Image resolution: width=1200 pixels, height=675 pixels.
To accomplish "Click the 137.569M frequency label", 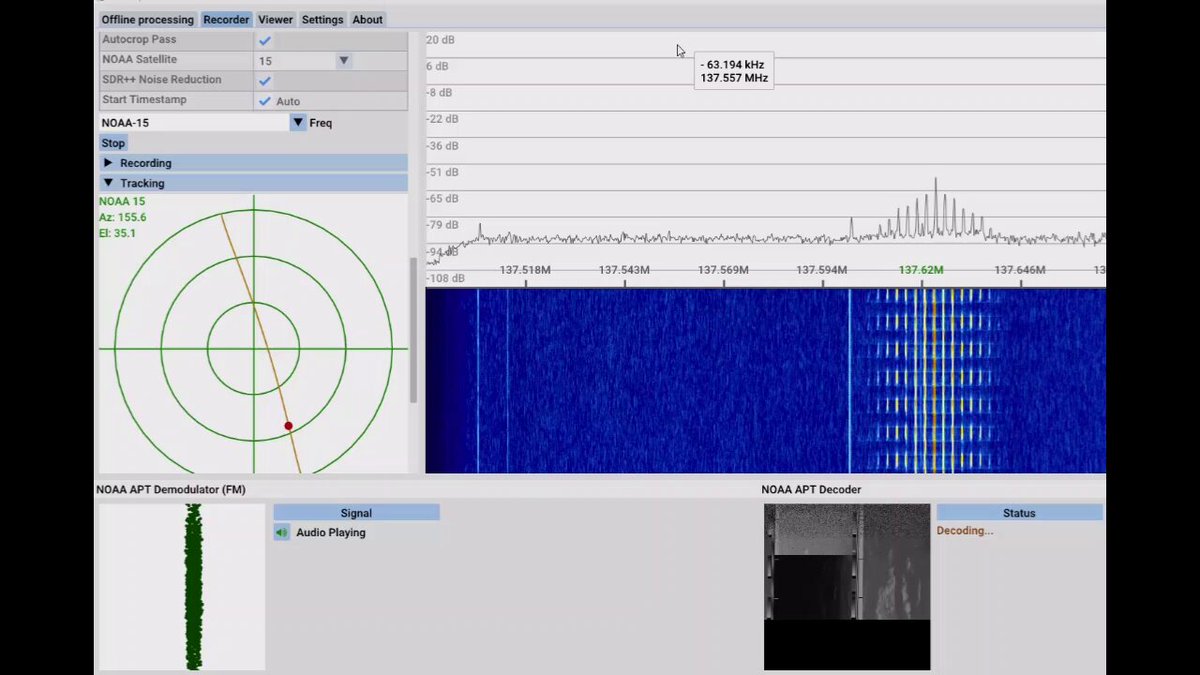I will tap(723, 270).
